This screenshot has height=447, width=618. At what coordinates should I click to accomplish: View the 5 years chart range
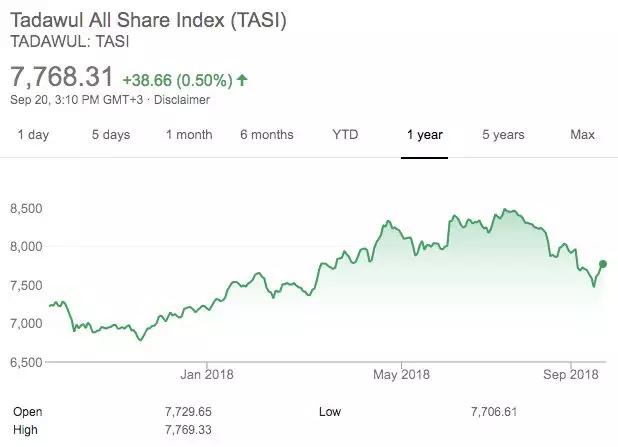[x=502, y=135]
